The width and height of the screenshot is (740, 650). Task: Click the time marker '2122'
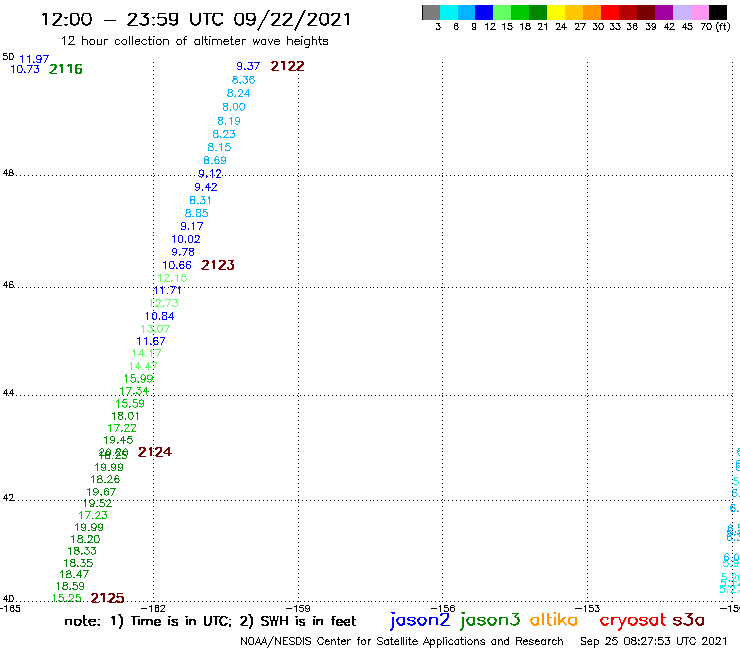287,66
